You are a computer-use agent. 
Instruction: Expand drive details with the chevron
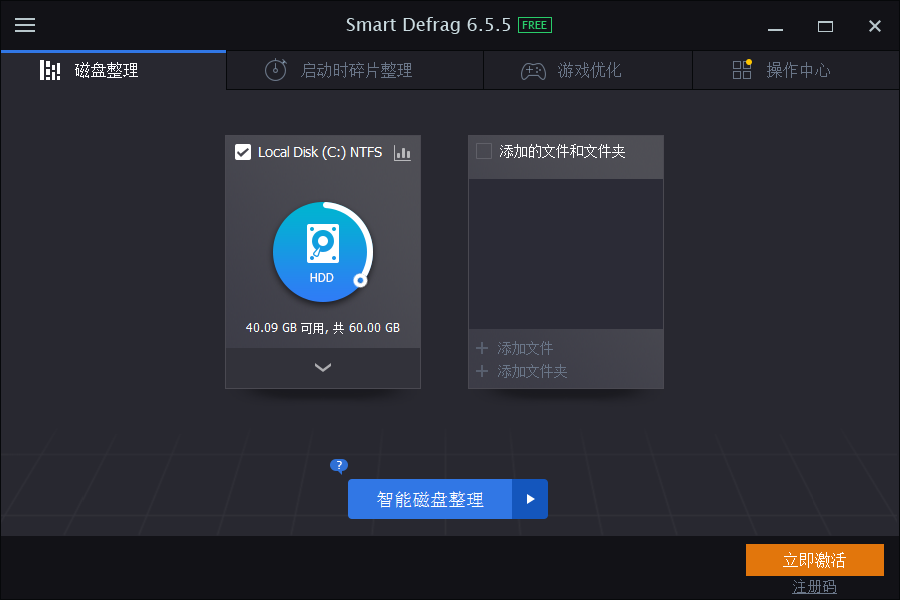tap(322, 368)
